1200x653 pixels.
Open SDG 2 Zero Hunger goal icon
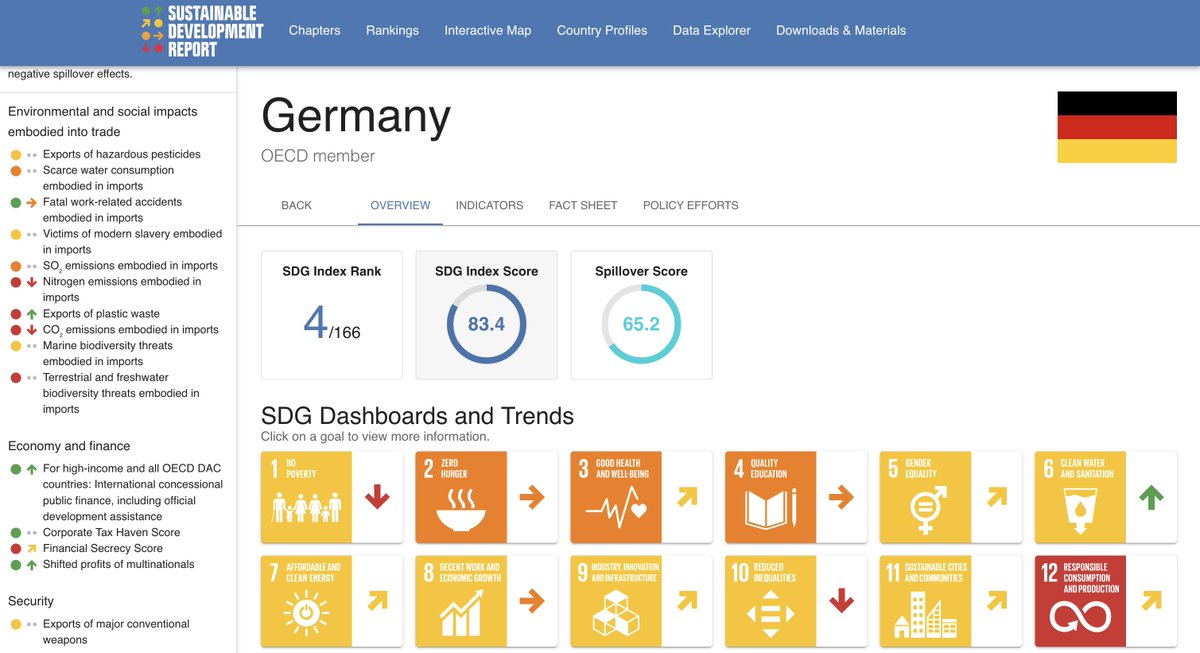tap(461, 497)
